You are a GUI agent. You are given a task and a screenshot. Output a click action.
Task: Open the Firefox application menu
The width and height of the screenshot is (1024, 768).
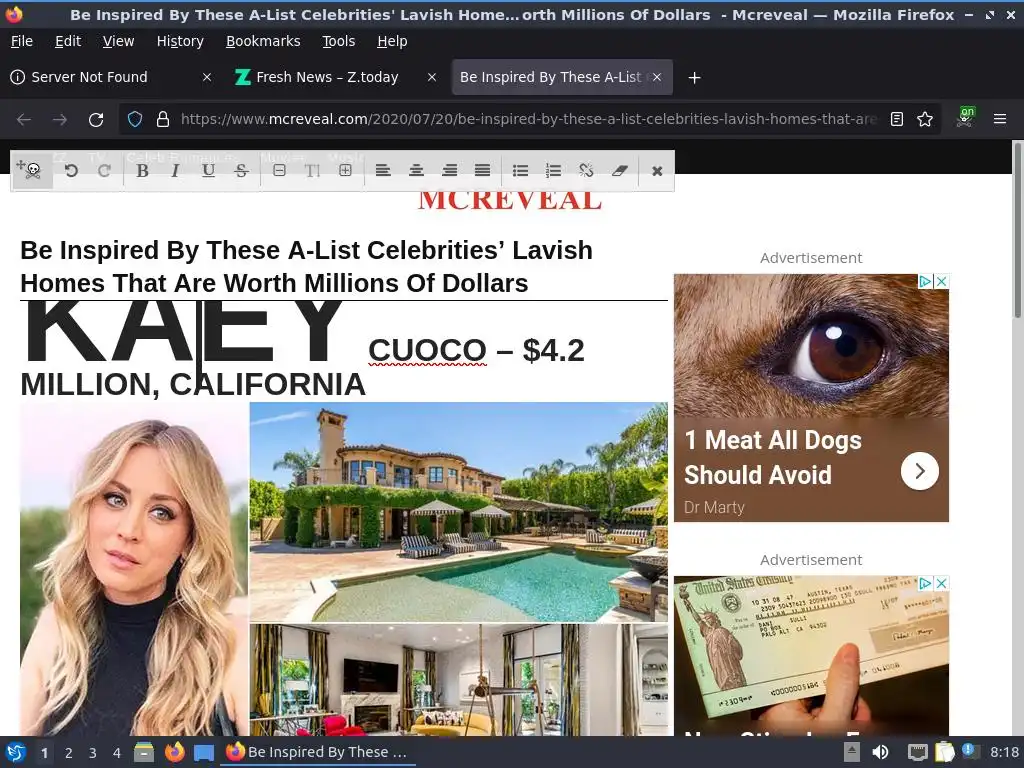pyautogui.click(x=999, y=119)
